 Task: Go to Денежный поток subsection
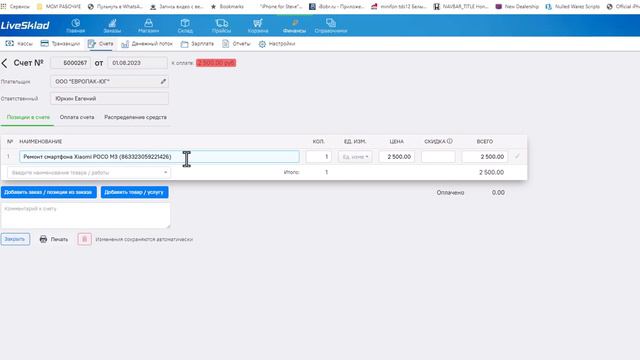147,44
